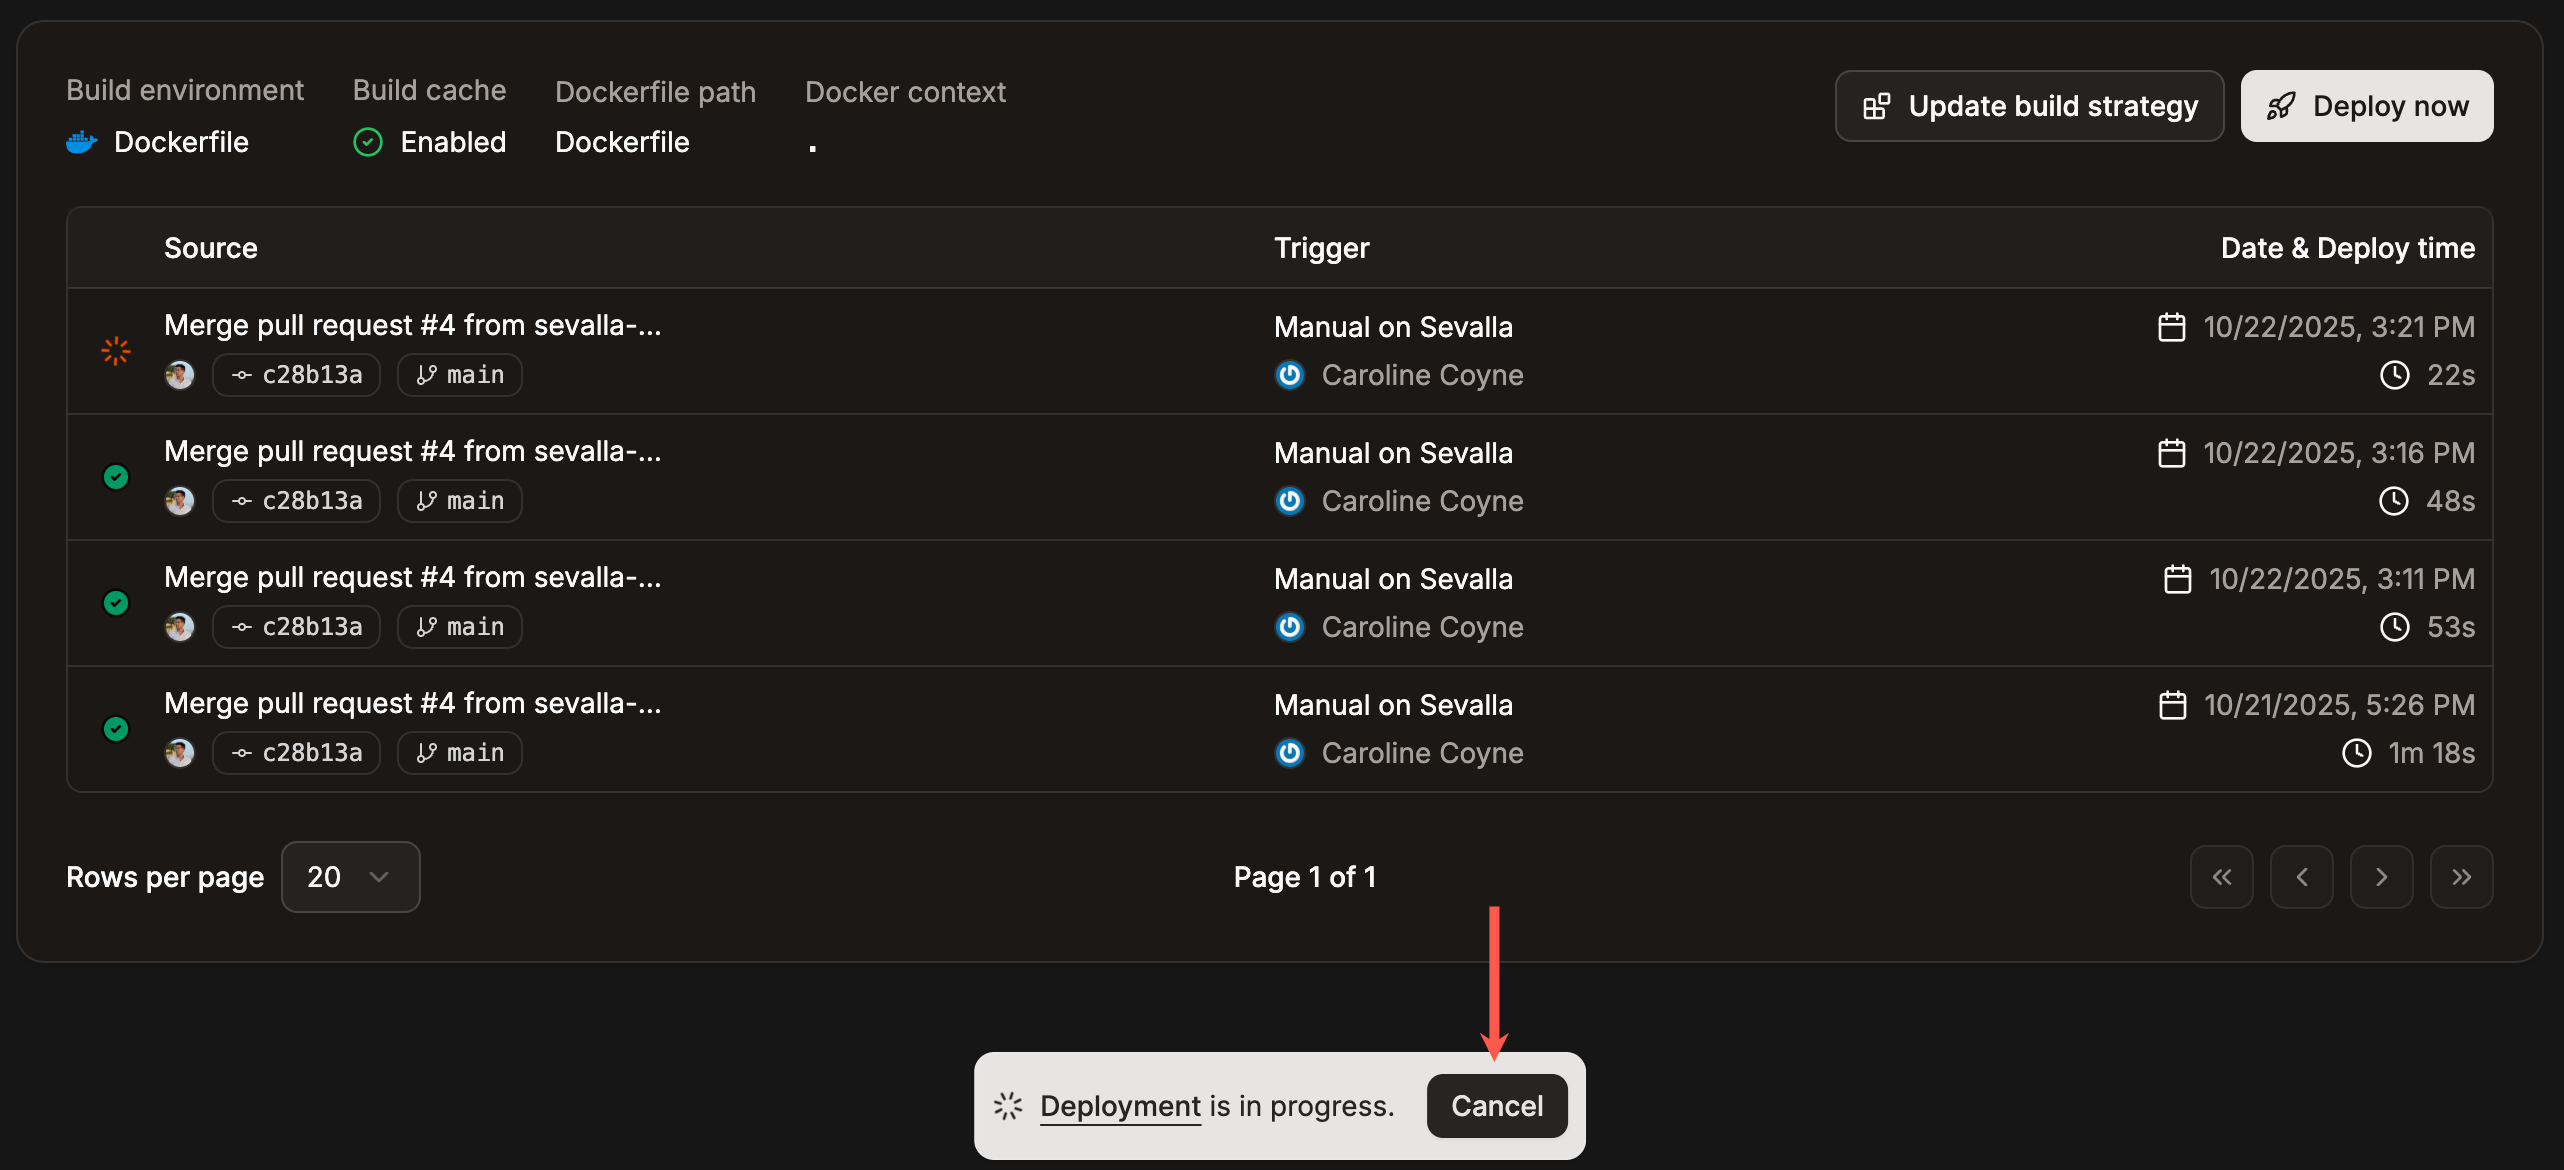Click the Deploy now rocket button
The height and width of the screenshot is (1170, 2564).
(2366, 106)
